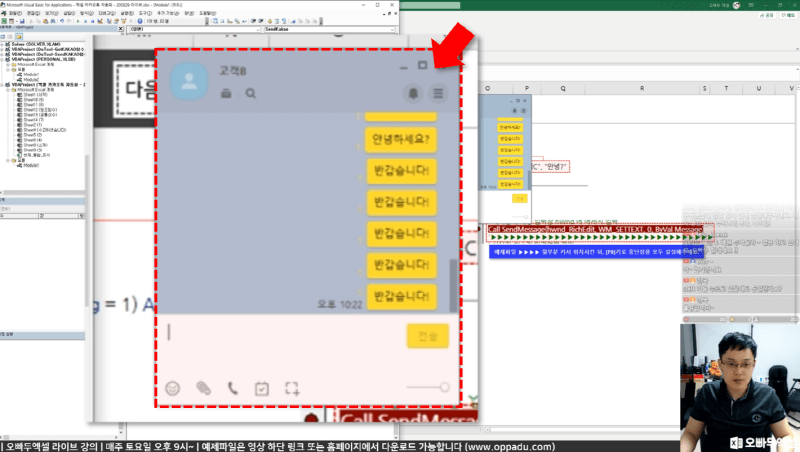800x452 pixels.
Task: Select column Q header in Excel
Action: [x=563, y=88]
